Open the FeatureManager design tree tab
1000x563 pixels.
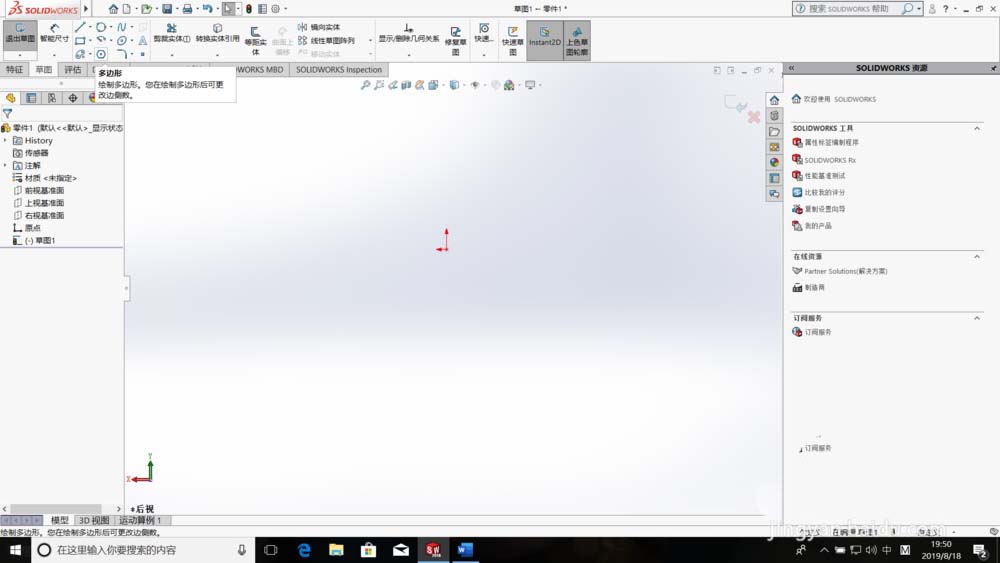(10, 98)
